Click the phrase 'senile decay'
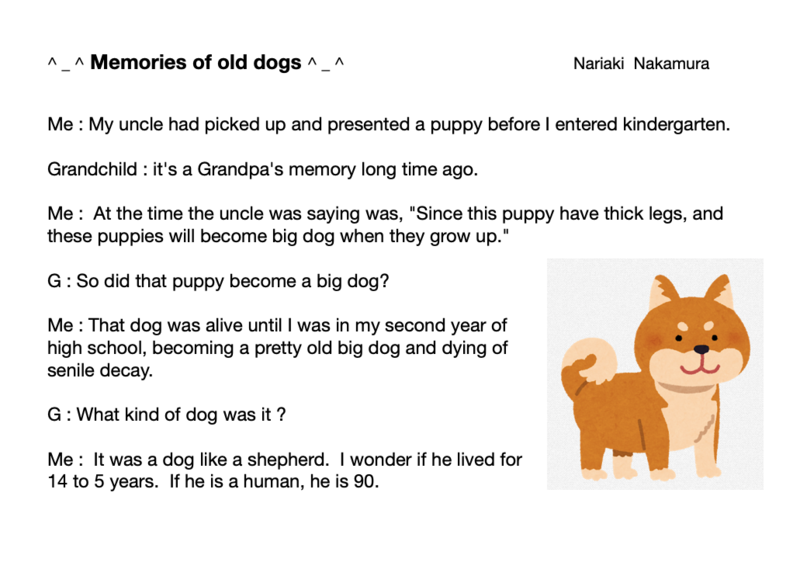 tap(100, 370)
